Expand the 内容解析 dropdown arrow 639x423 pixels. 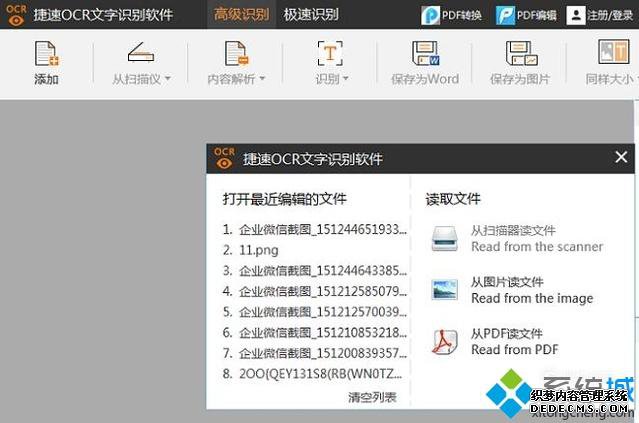pyautogui.click(x=262, y=79)
